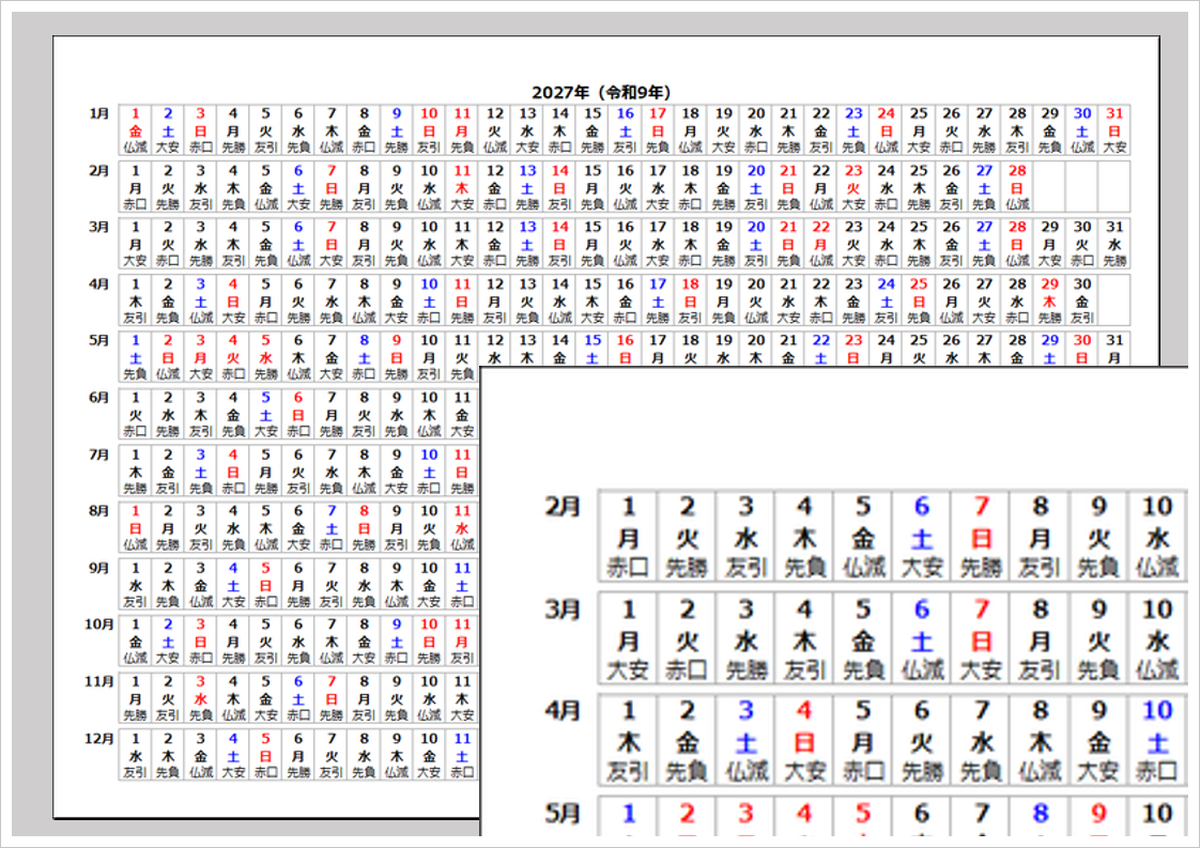This screenshot has width=1200, height=848.
Task: Click day 5 (金 先負) in the enlarged 3月 row
Action: 863,639
